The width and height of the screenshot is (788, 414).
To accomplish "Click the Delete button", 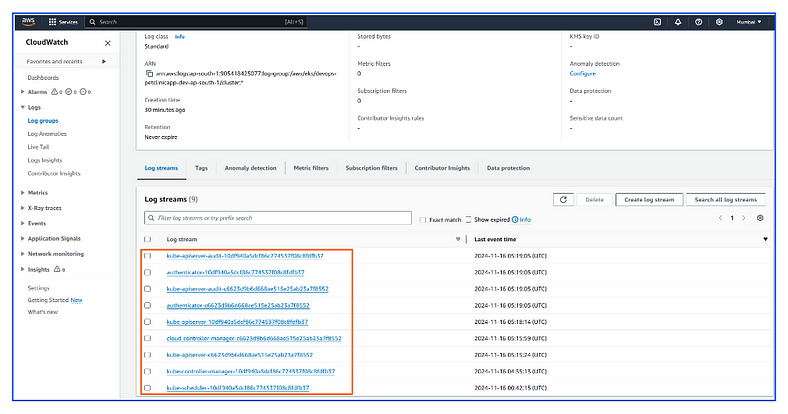I will click(x=595, y=199).
